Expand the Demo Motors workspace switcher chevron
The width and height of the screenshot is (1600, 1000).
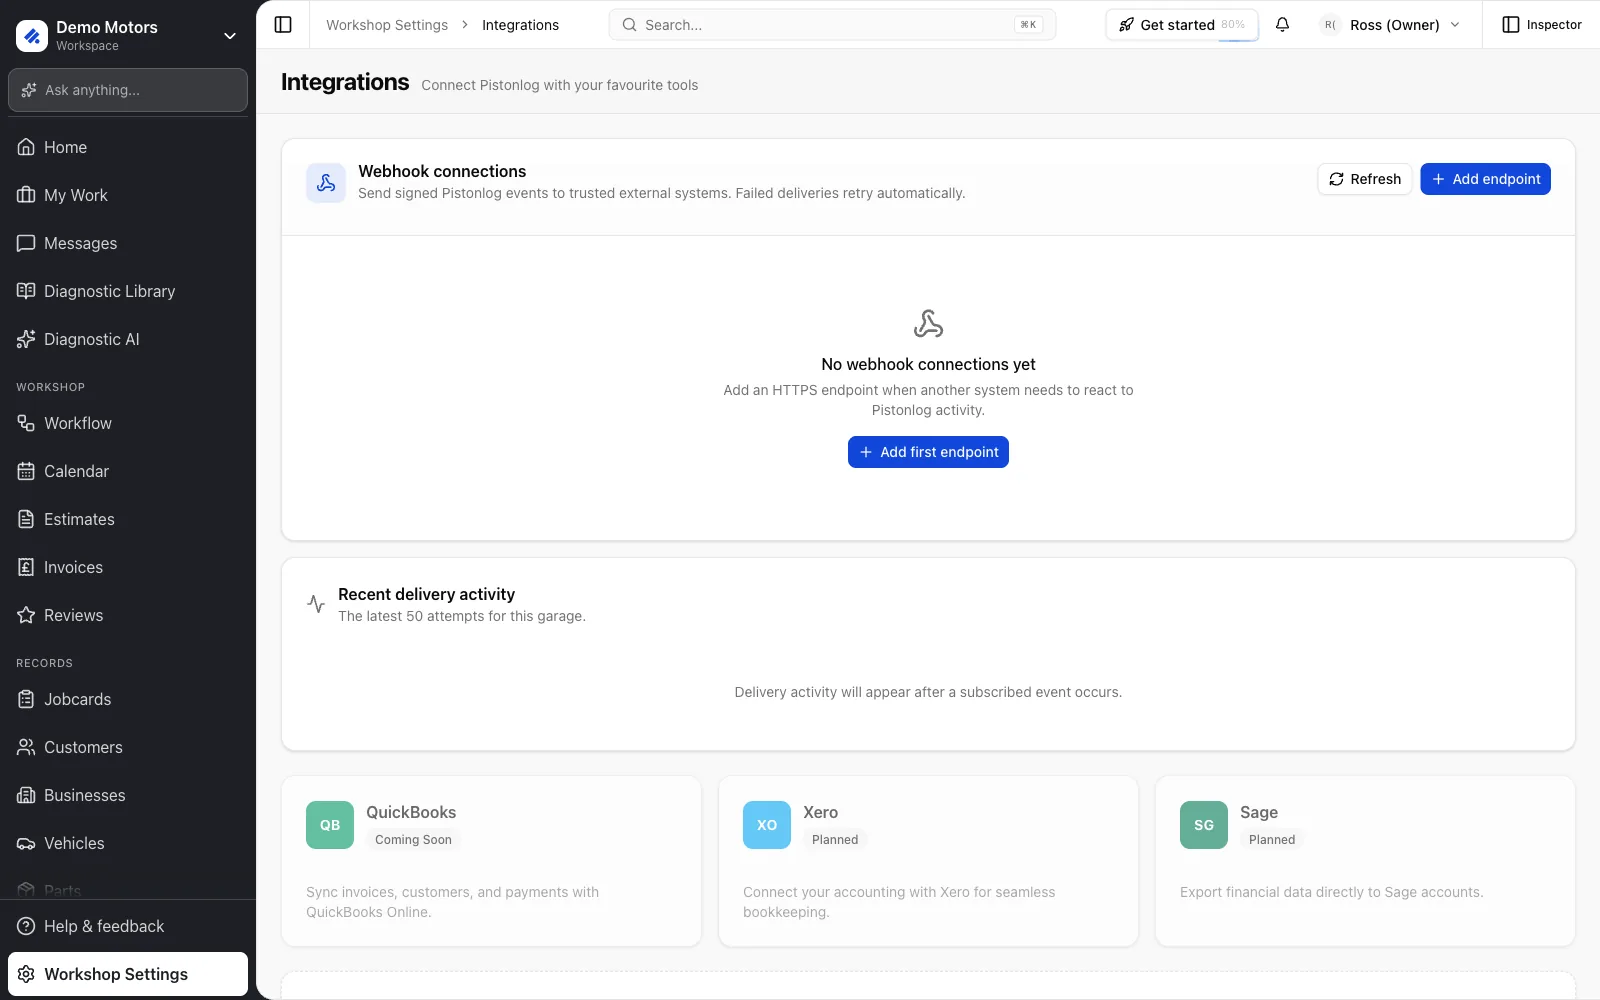(x=230, y=36)
